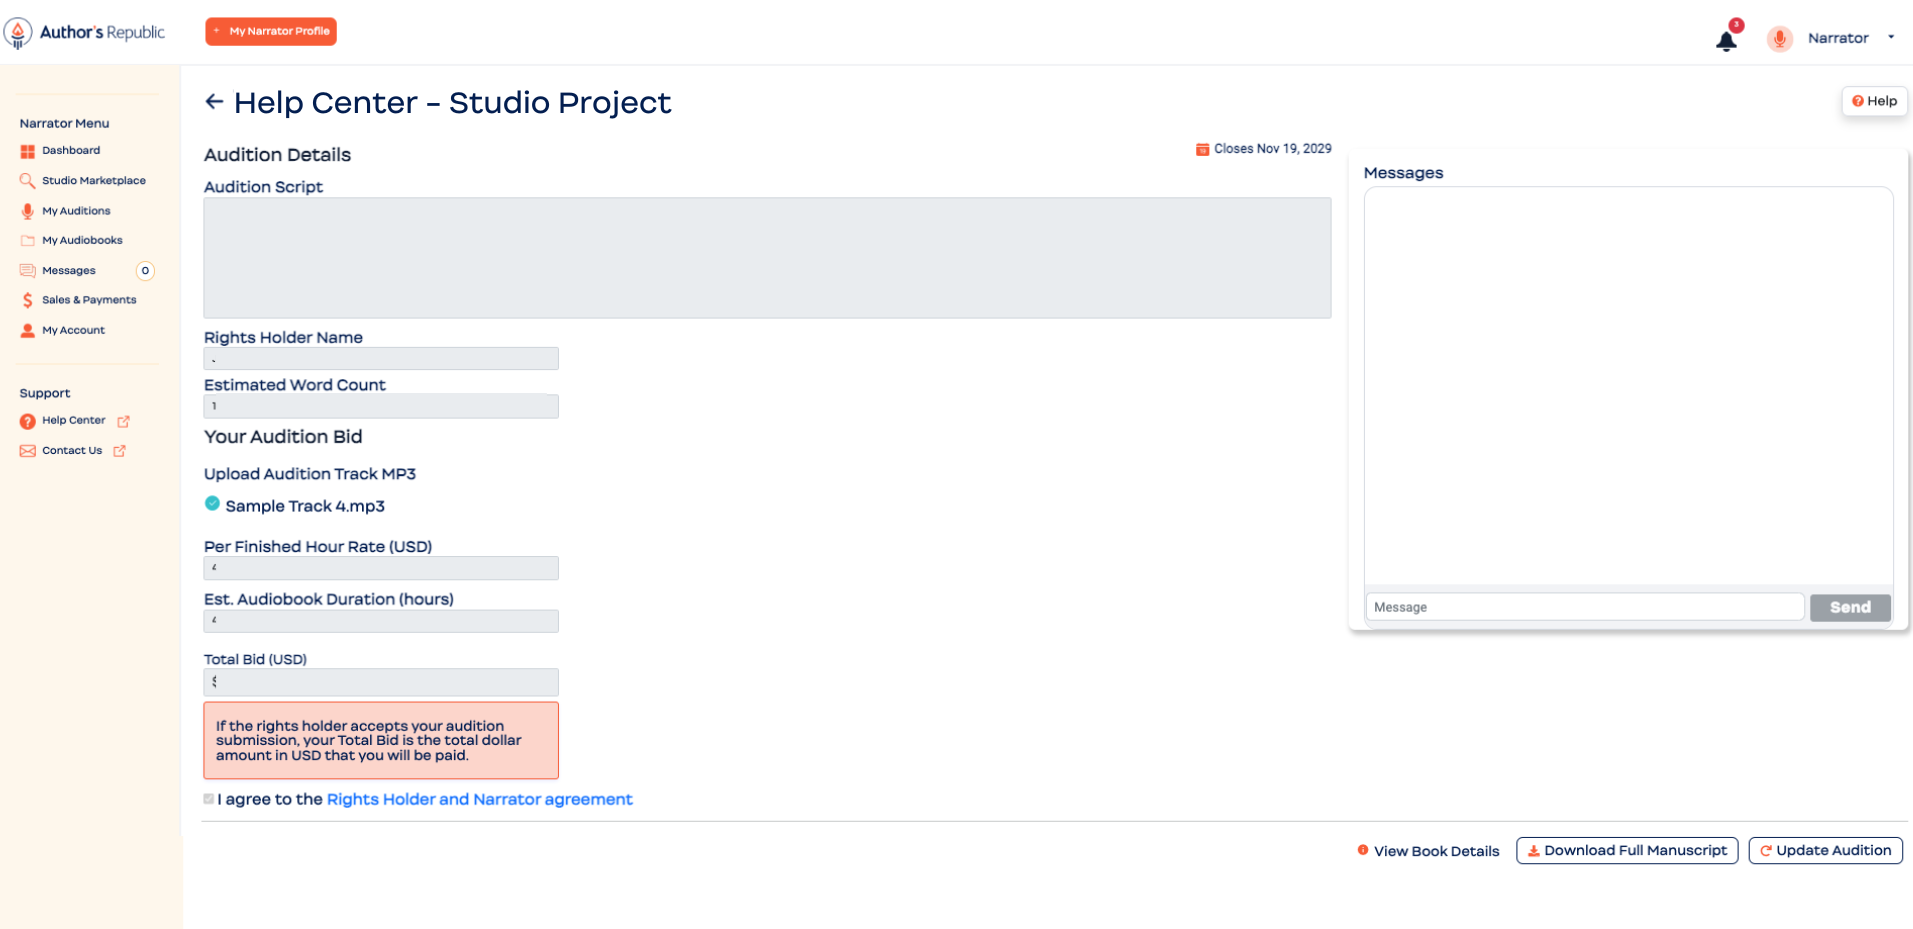Open Help Center support link
Screen dimensions: 1913x929
tap(73, 421)
